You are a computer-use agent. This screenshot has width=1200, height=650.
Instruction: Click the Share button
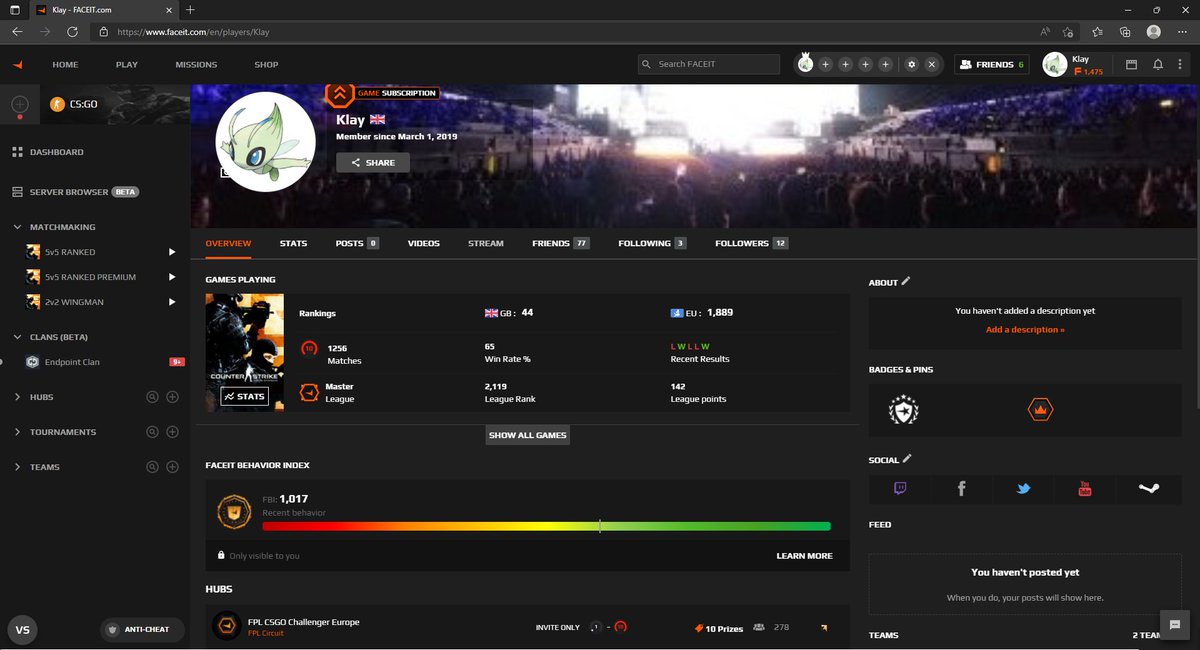click(373, 162)
